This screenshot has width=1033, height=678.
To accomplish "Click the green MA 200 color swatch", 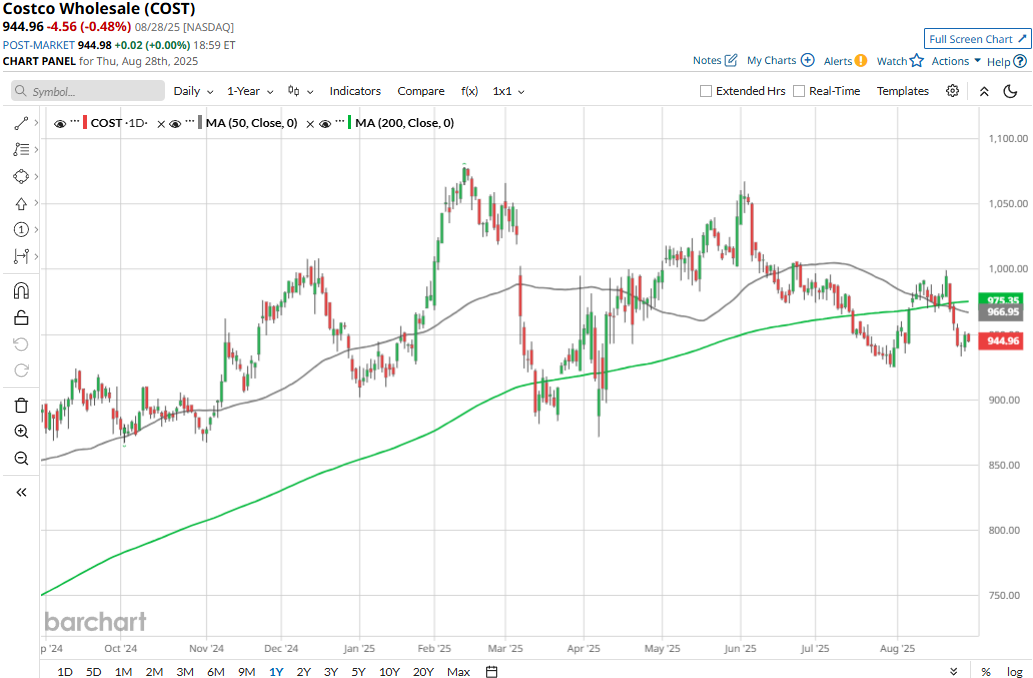I will (x=349, y=123).
